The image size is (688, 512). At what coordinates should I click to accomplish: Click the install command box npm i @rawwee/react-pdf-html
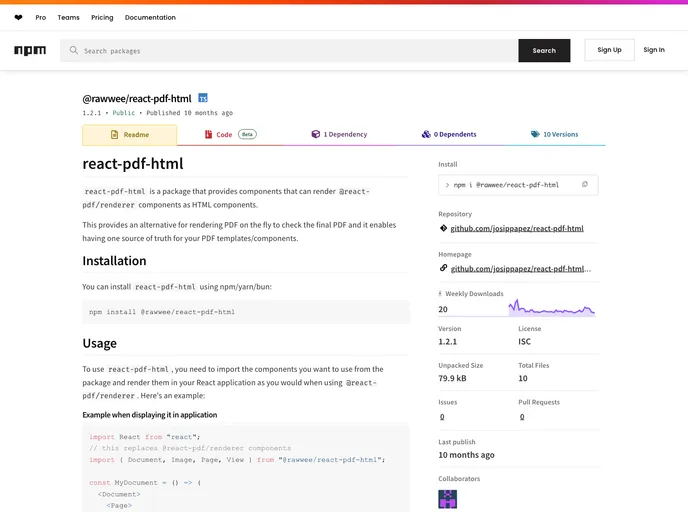(x=518, y=185)
